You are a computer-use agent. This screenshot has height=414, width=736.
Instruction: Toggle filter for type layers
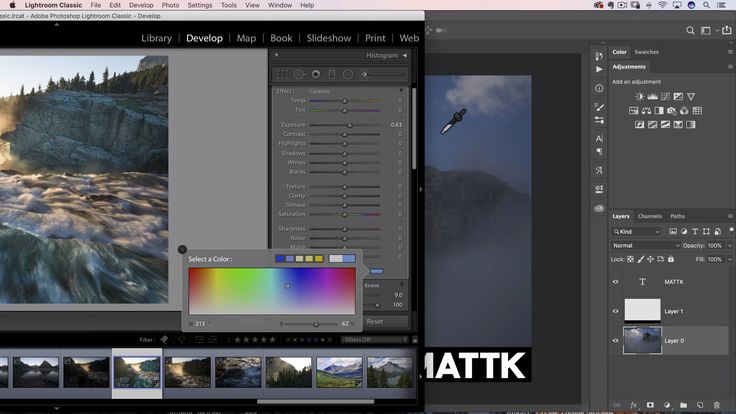tap(695, 231)
